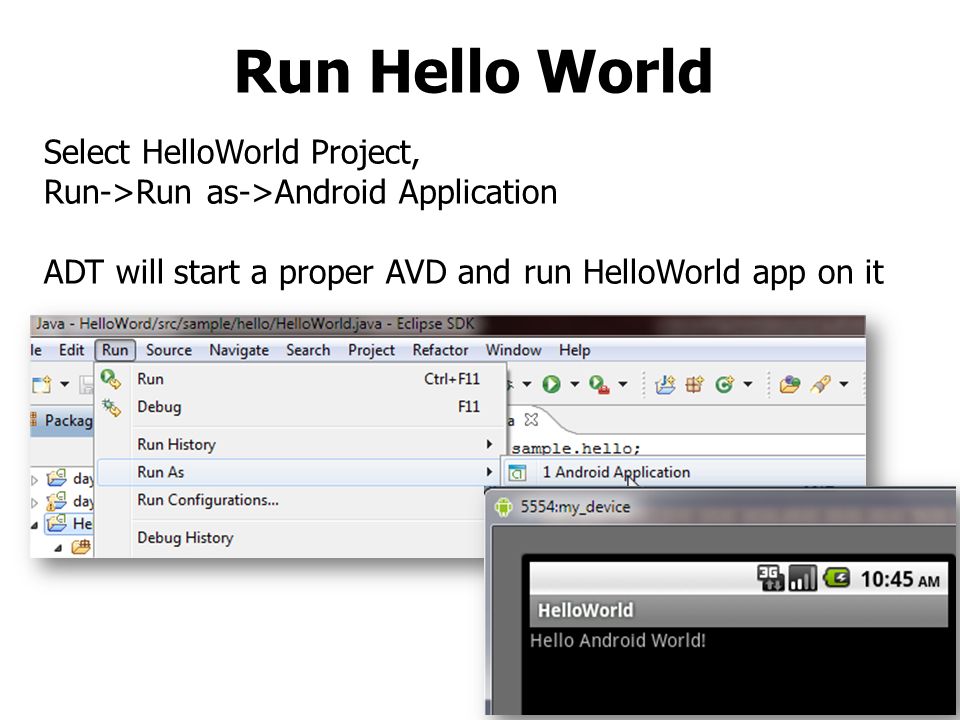Click the Run menu in the menu bar

[115, 350]
